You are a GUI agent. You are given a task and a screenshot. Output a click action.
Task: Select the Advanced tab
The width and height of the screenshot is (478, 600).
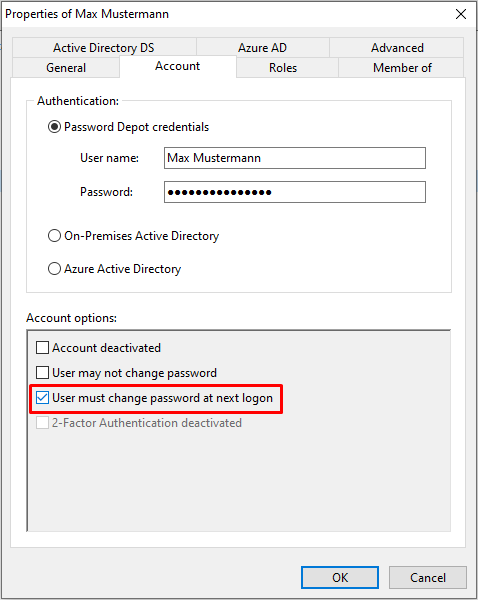click(x=397, y=48)
